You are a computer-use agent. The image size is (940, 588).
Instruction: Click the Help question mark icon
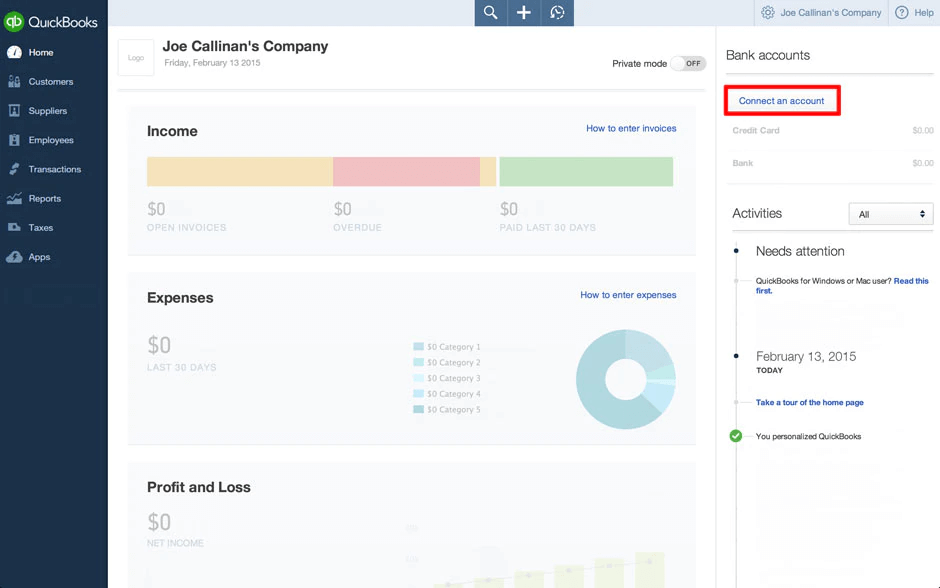coord(902,13)
